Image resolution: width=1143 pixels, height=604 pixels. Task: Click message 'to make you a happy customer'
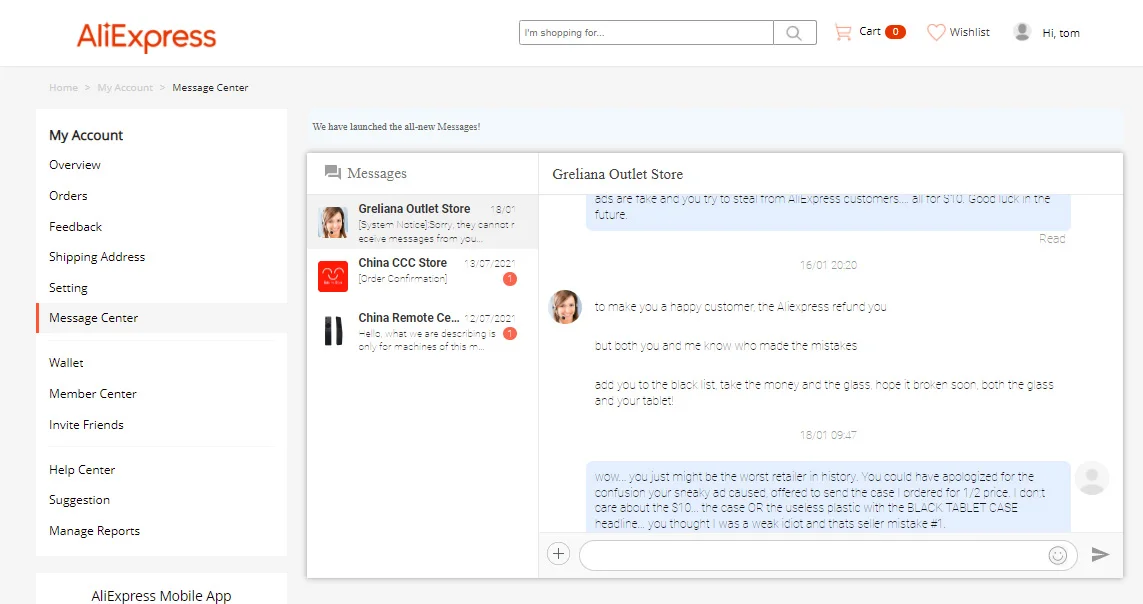pyautogui.click(x=741, y=307)
